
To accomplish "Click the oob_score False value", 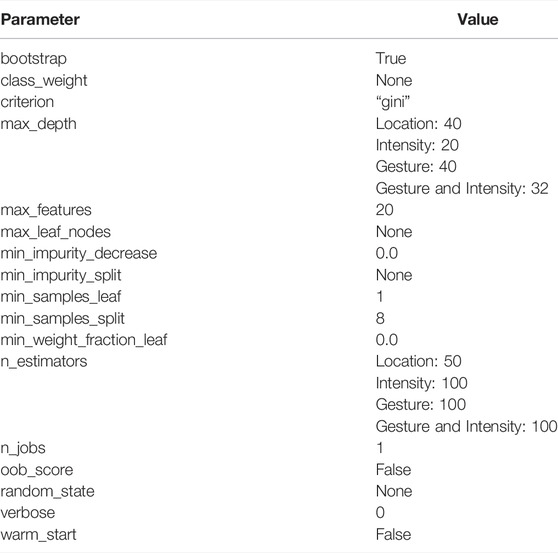I will (x=393, y=470).
